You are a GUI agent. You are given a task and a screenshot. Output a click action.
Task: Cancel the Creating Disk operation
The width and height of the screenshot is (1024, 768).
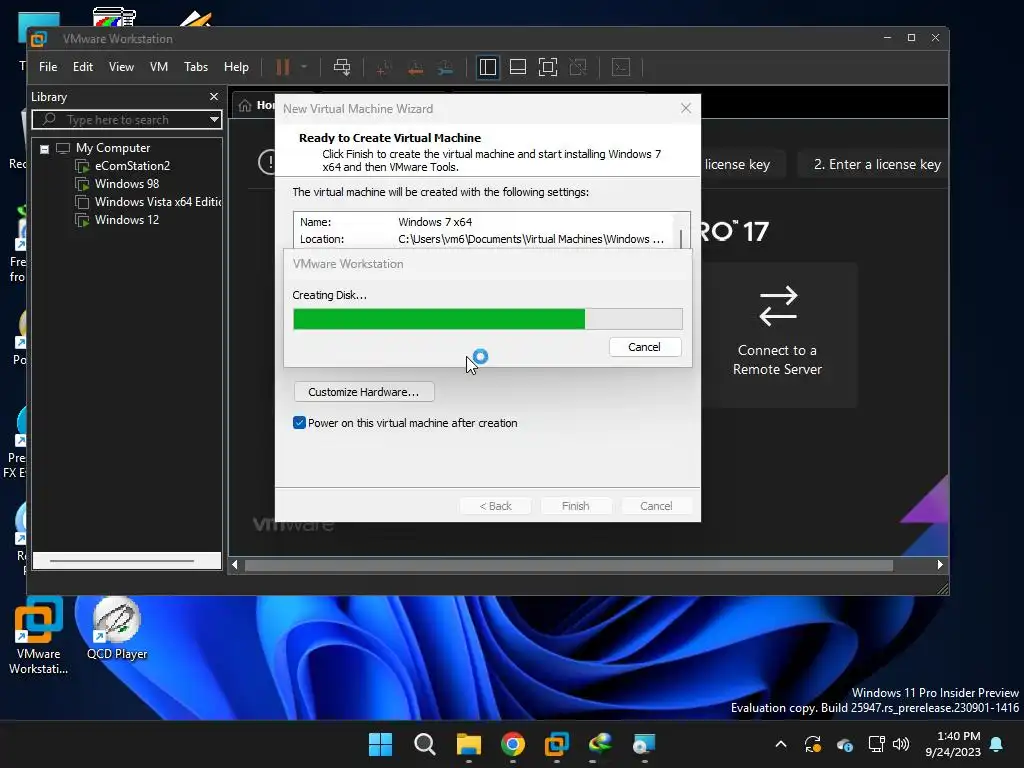[645, 347]
